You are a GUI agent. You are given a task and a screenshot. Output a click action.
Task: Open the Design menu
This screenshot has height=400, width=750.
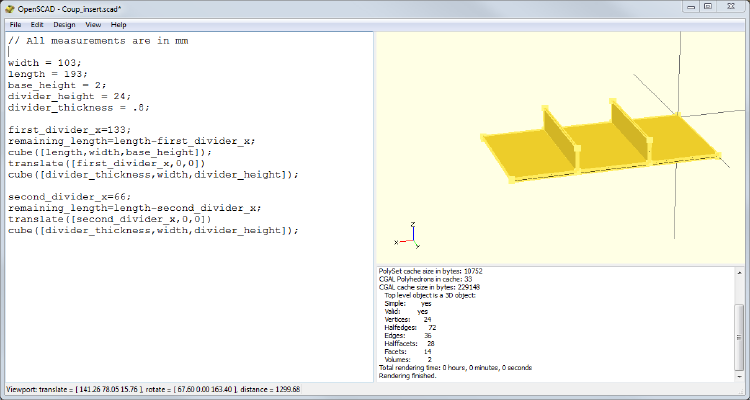pyautogui.click(x=64, y=24)
